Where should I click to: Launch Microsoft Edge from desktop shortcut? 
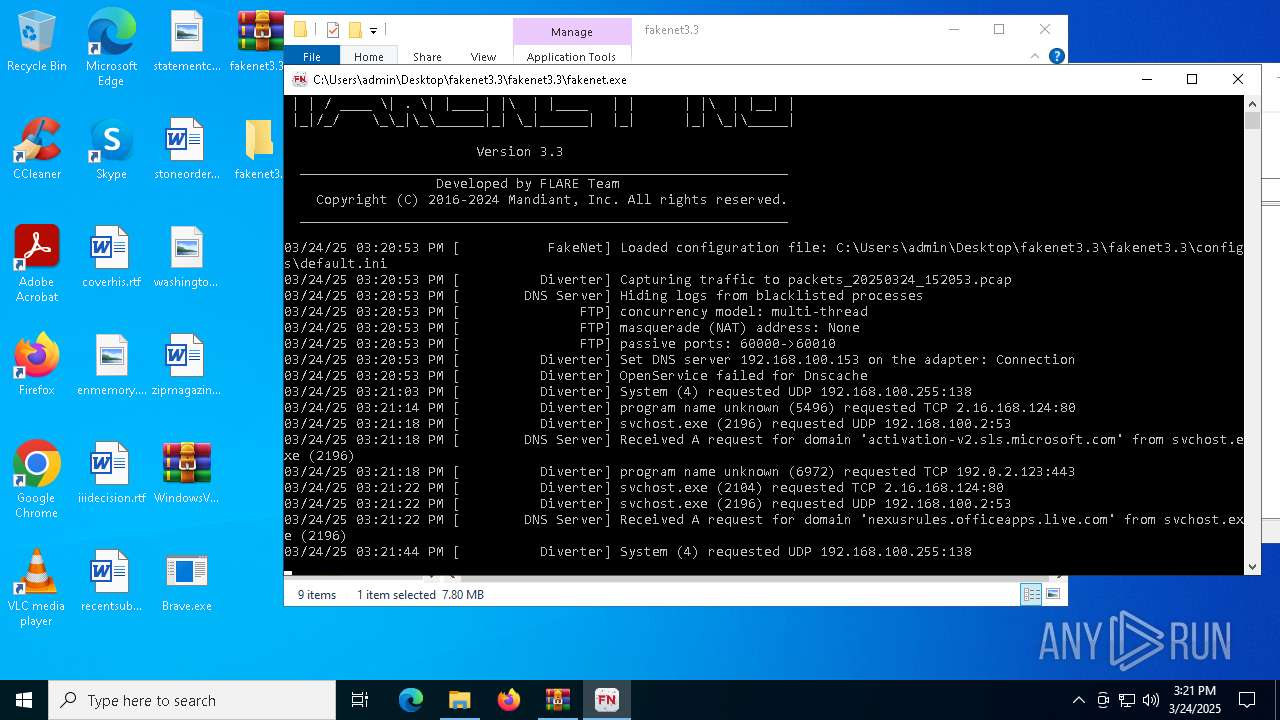pyautogui.click(x=111, y=48)
